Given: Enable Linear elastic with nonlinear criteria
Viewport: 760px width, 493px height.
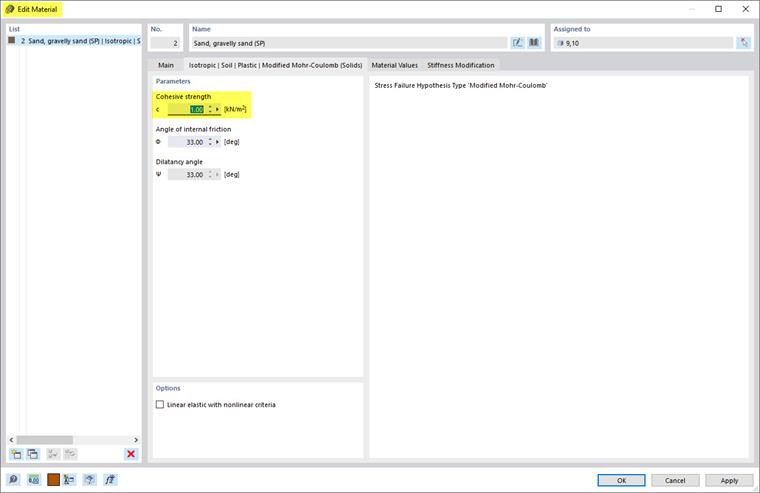Looking at the screenshot, I should point(160,404).
